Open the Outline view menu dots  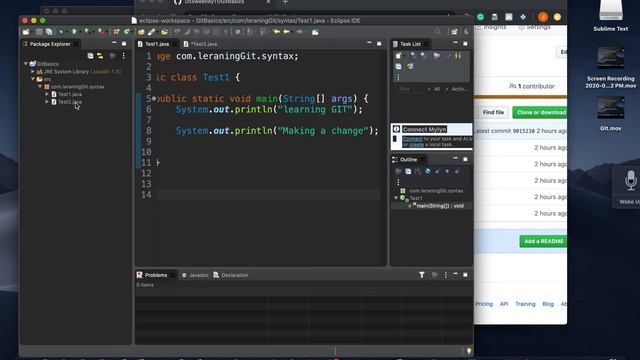(398, 182)
